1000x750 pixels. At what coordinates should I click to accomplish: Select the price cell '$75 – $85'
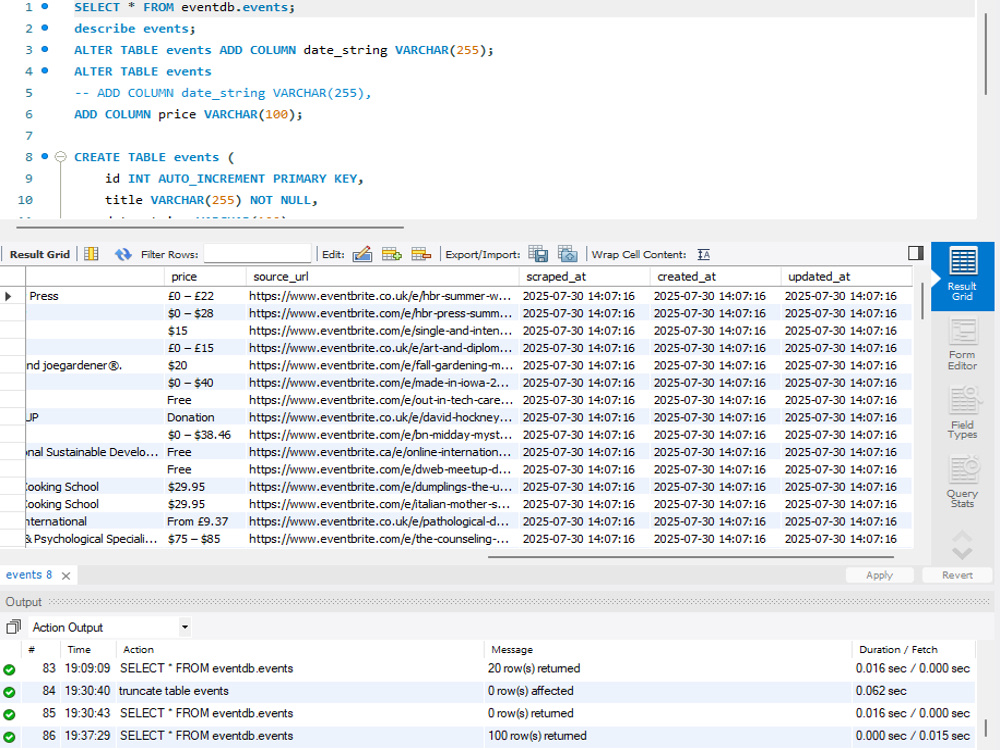[205, 539]
